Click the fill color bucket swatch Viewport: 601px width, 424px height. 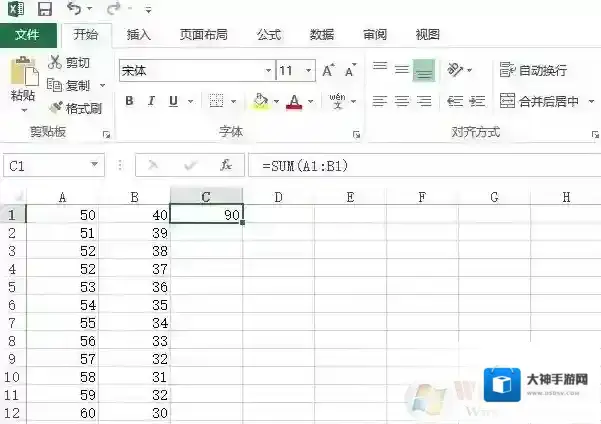[261, 101]
